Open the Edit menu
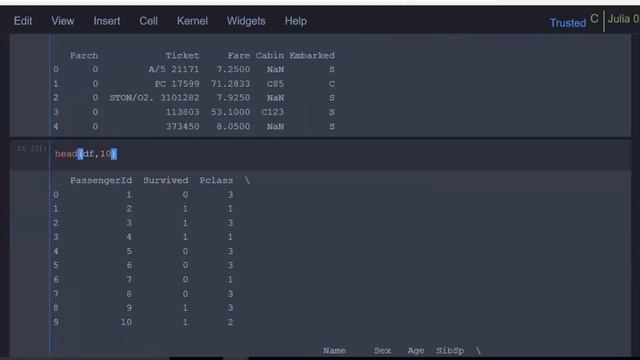Screen dimensions: 640x360 tap(23, 21)
